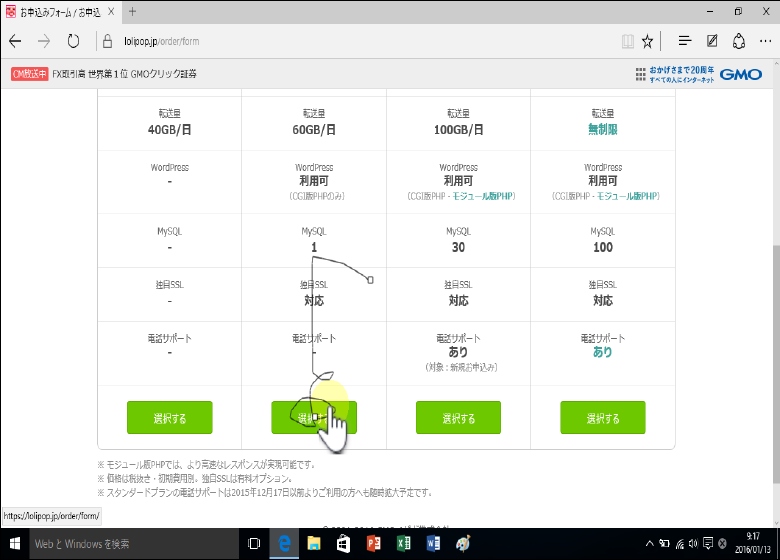This screenshot has height=560, width=780.
Task: Click 選択する under the 無制限 plan
Action: tap(603, 418)
